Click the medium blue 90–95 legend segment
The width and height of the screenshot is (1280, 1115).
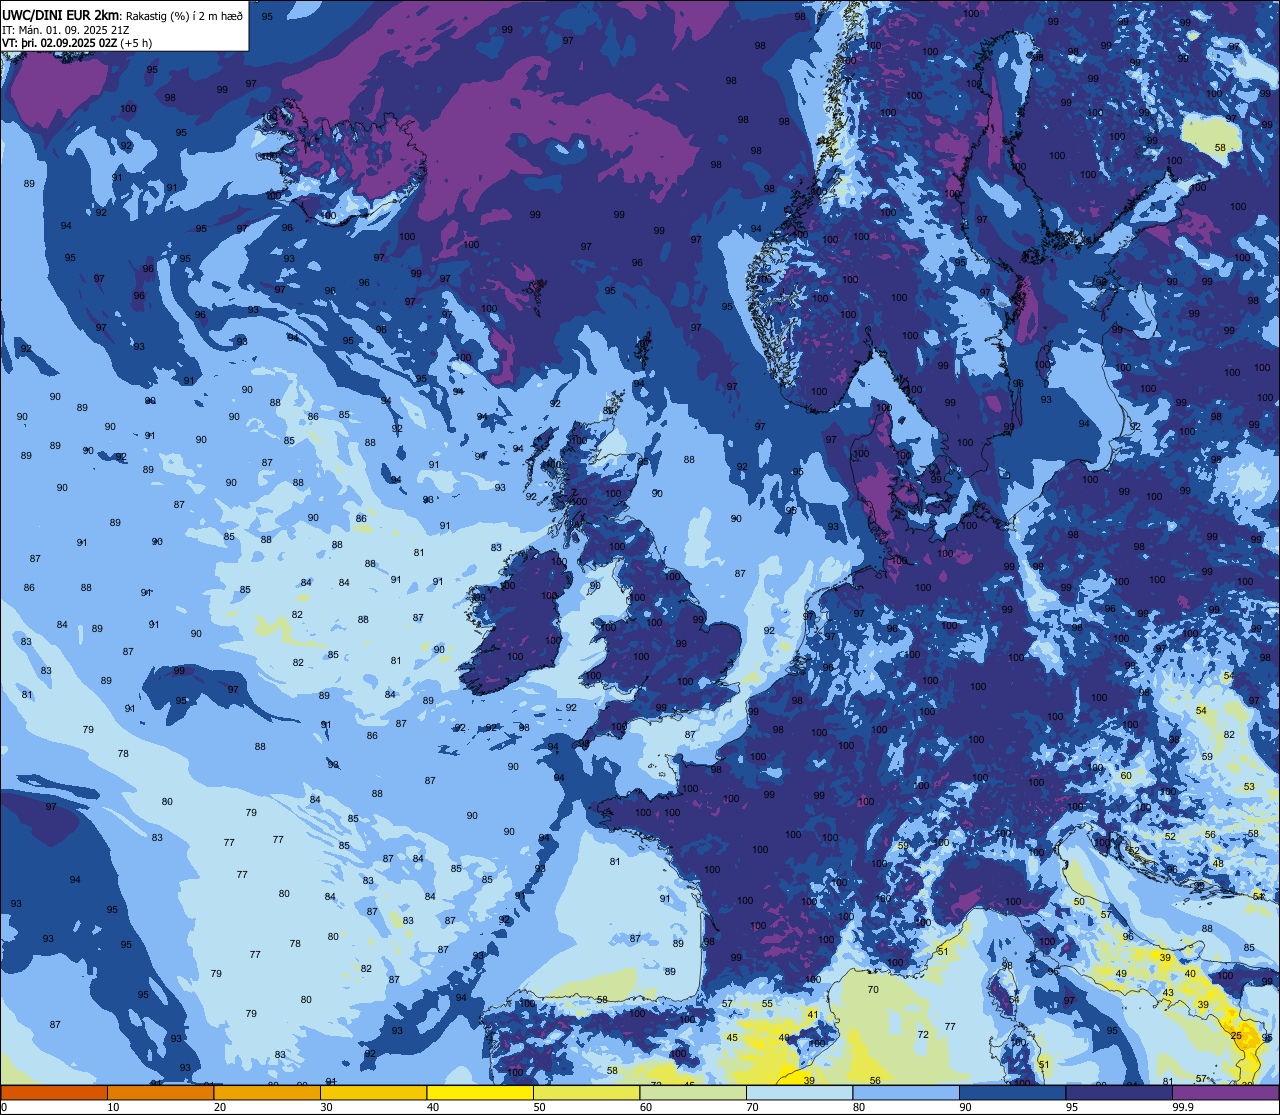click(x=1012, y=1092)
